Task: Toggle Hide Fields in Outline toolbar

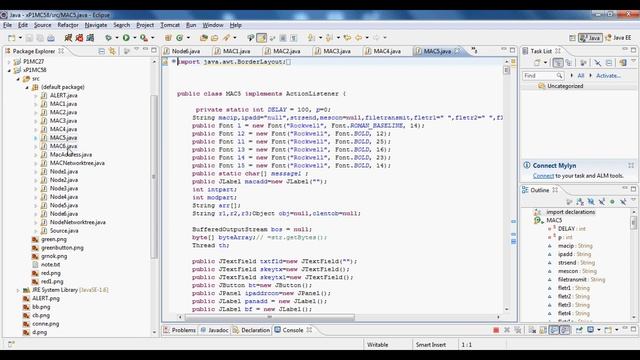Action: [x=591, y=202]
